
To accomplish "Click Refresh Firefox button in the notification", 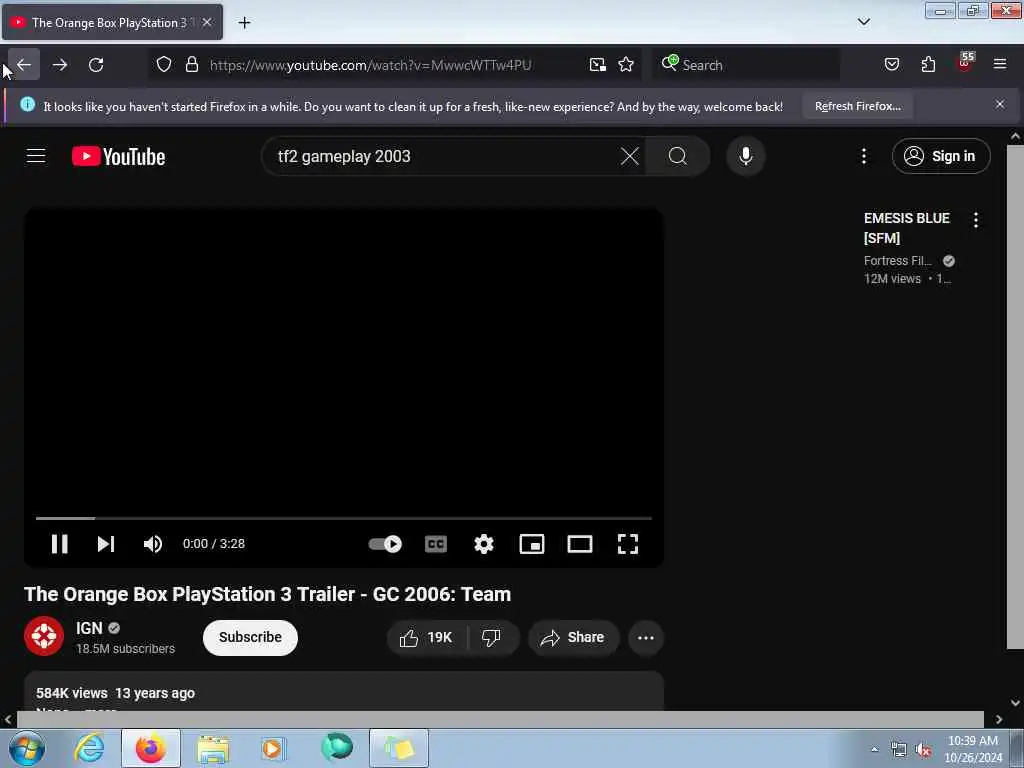I will click(x=857, y=106).
